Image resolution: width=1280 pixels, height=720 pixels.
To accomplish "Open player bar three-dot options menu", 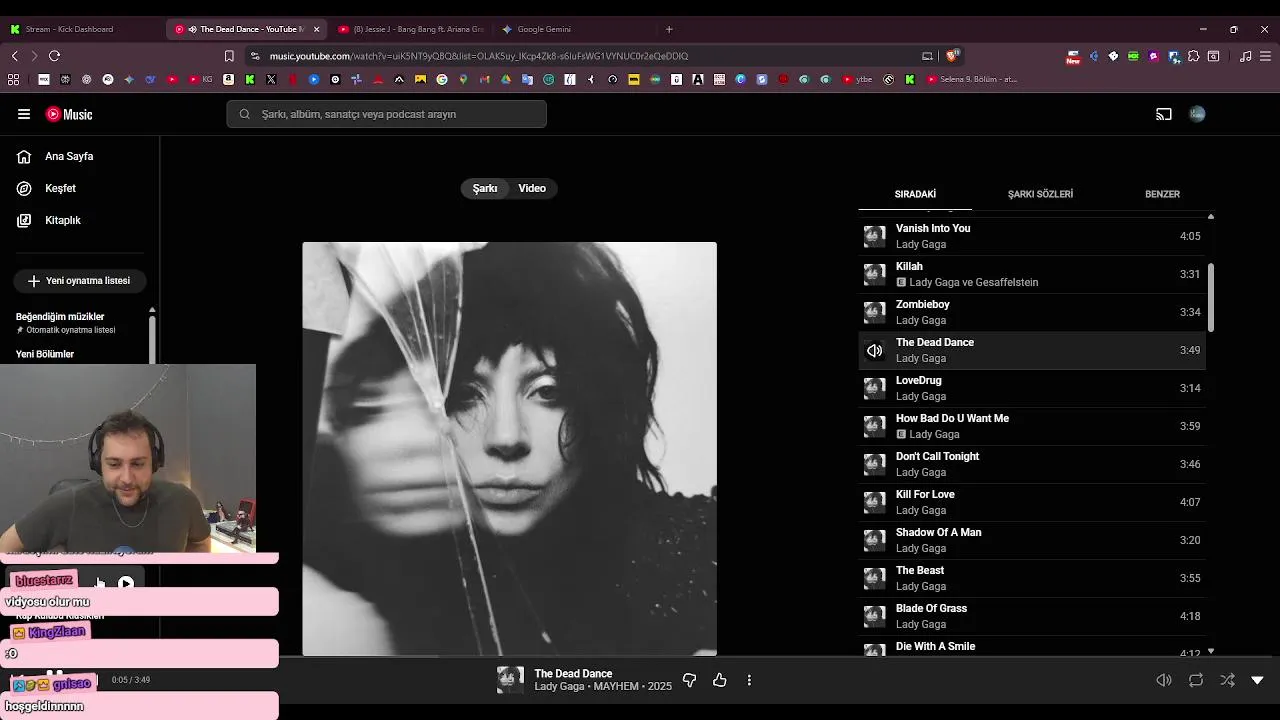I will pyautogui.click(x=749, y=680).
